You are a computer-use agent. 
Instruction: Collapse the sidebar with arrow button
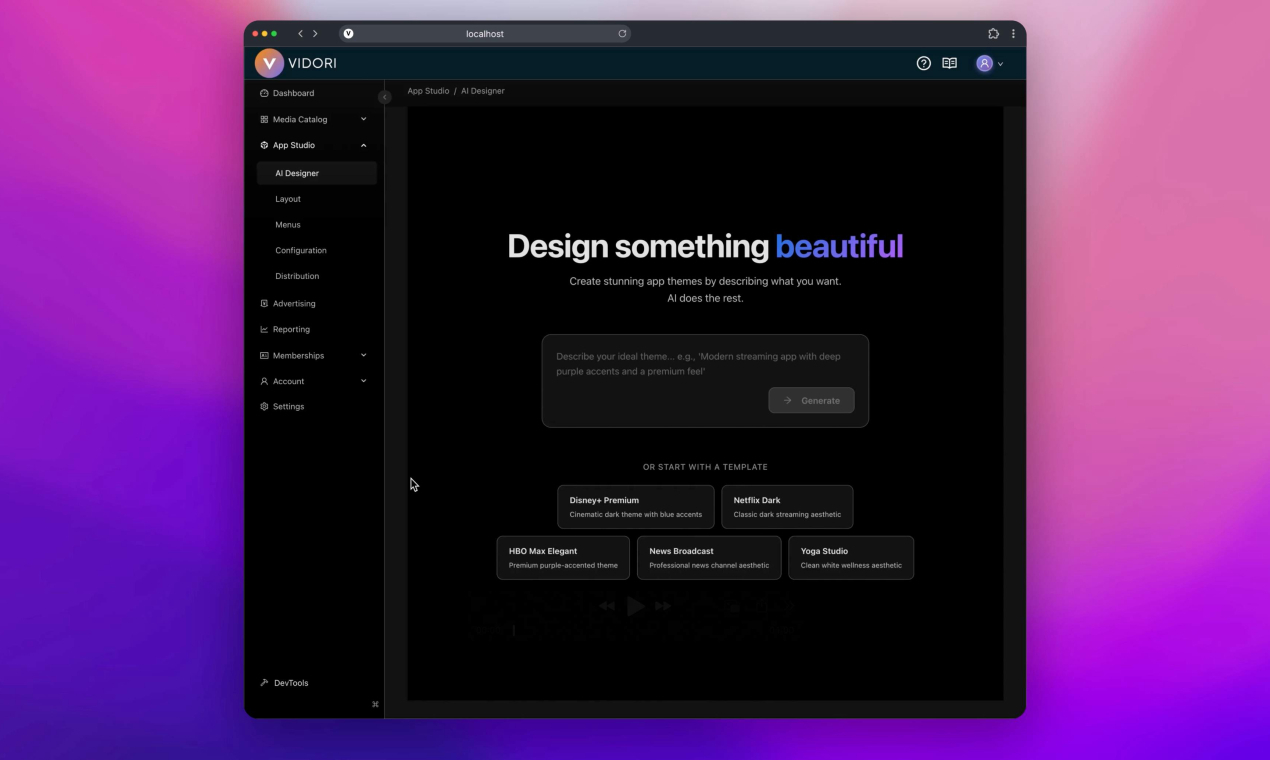coord(384,97)
